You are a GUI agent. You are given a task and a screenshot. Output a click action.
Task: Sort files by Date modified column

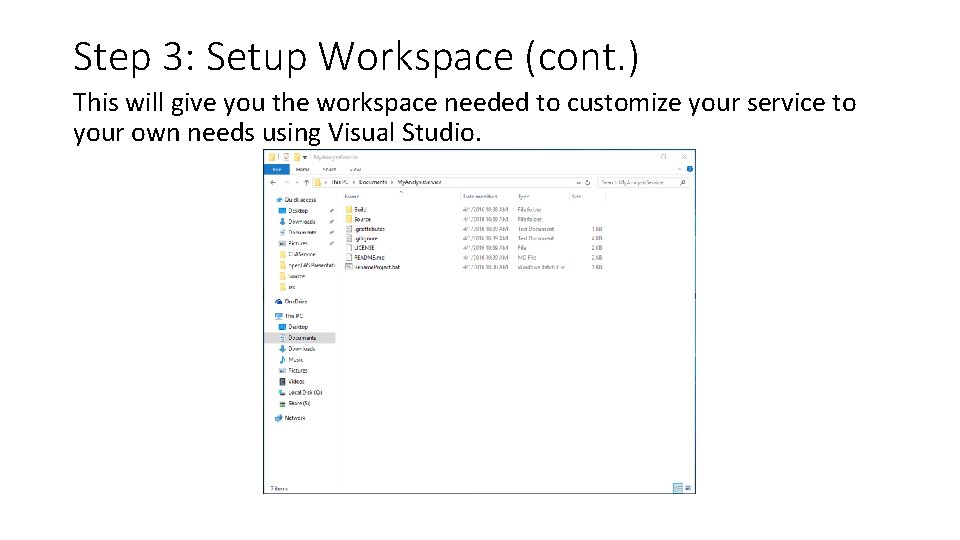click(x=480, y=197)
